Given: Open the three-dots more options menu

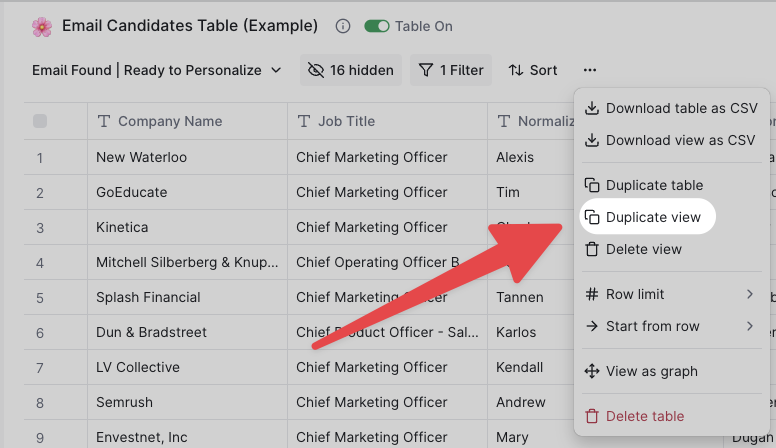Looking at the screenshot, I should click(x=589, y=70).
